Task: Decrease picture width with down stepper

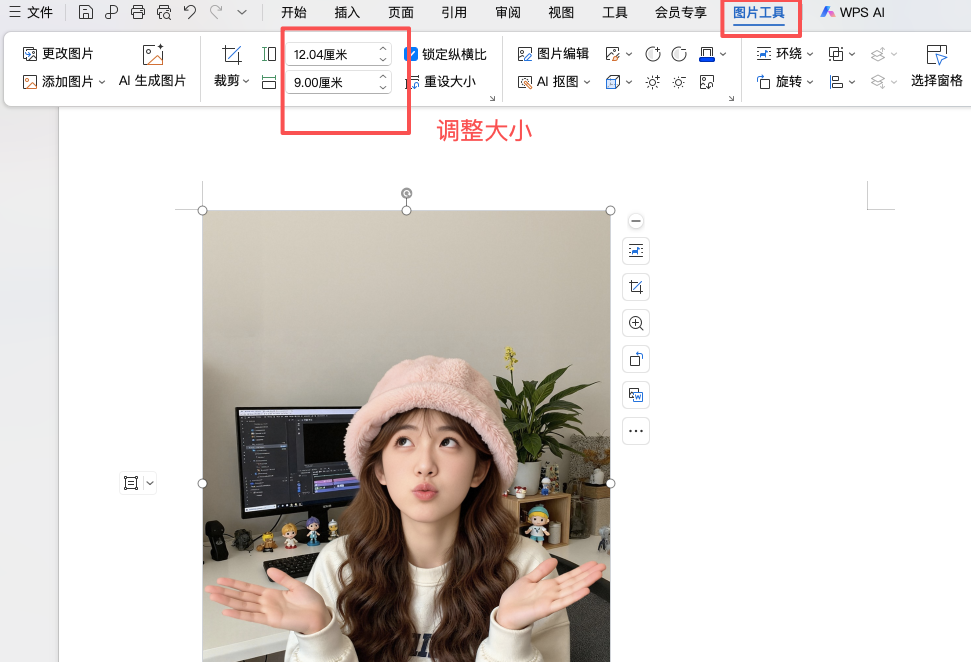Action: coord(383,88)
